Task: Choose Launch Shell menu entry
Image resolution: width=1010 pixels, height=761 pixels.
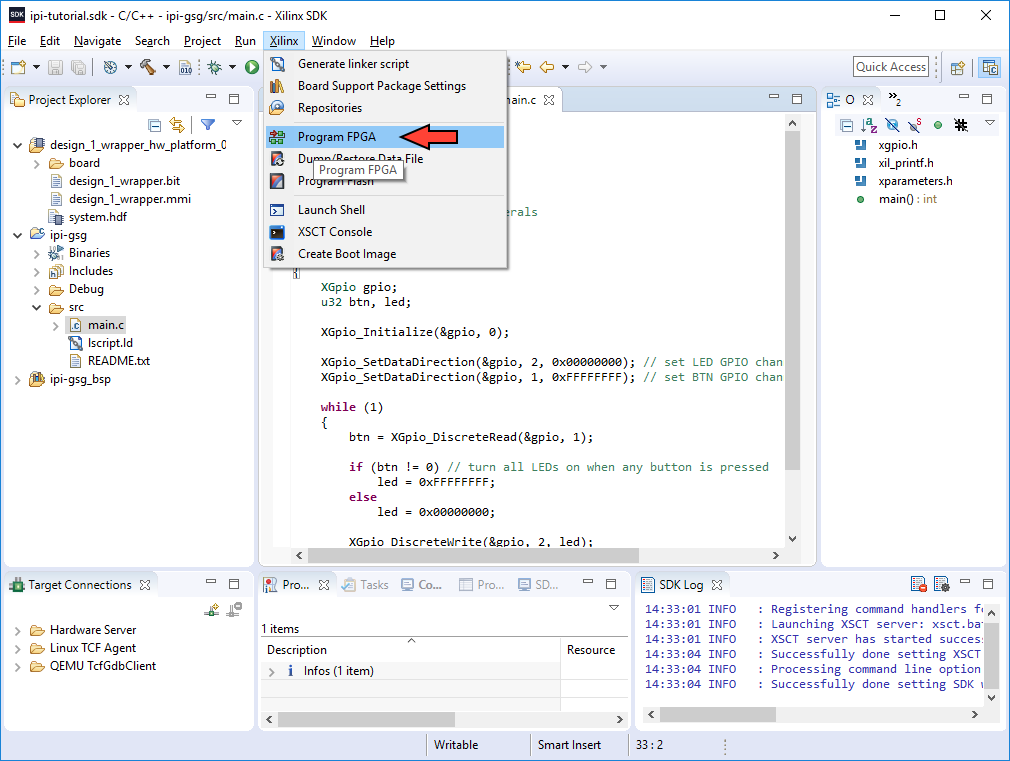Action: point(385,210)
